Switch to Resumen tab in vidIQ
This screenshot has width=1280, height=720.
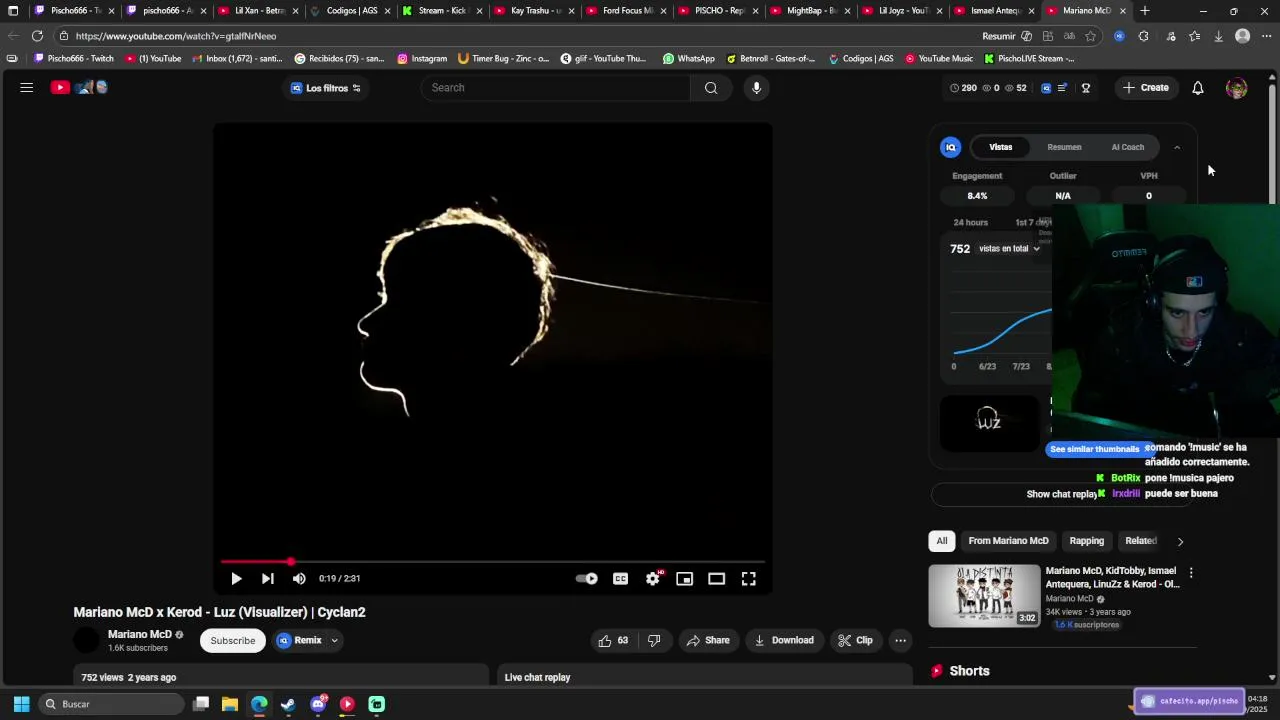pyautogui.click(x=1064, y=147)
